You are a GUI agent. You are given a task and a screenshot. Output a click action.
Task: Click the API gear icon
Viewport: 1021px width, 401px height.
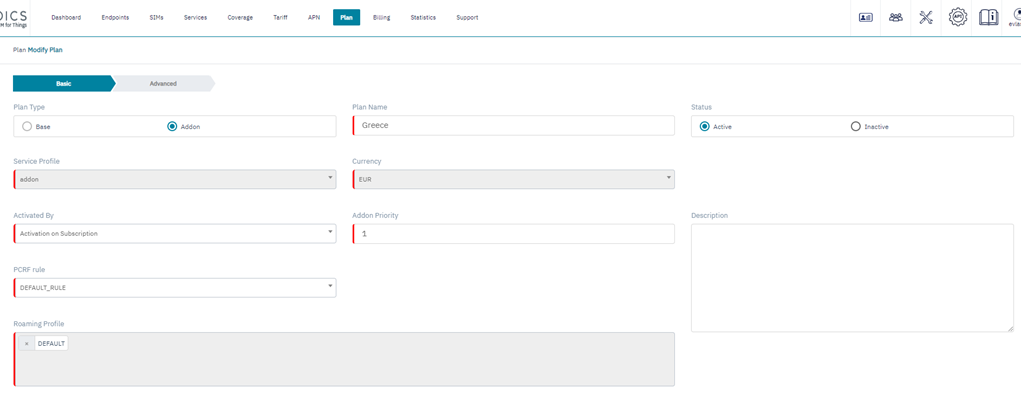coord(957,17)
